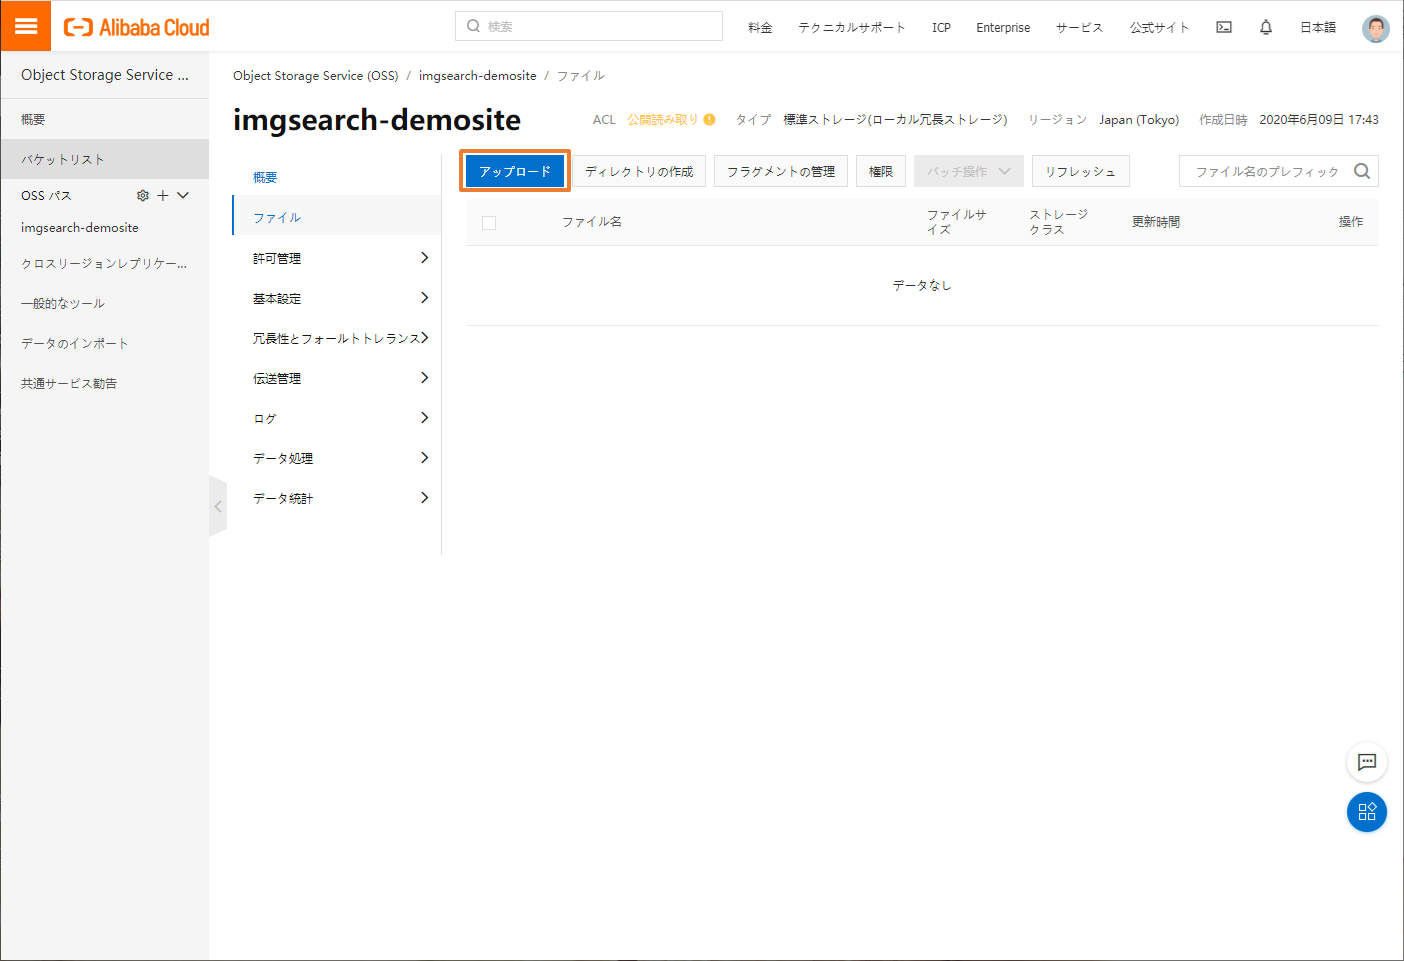Viewport: 1404px width, 961px height.
Task: Select the ファイル tab in bucket menu
Action: point(336,216)
